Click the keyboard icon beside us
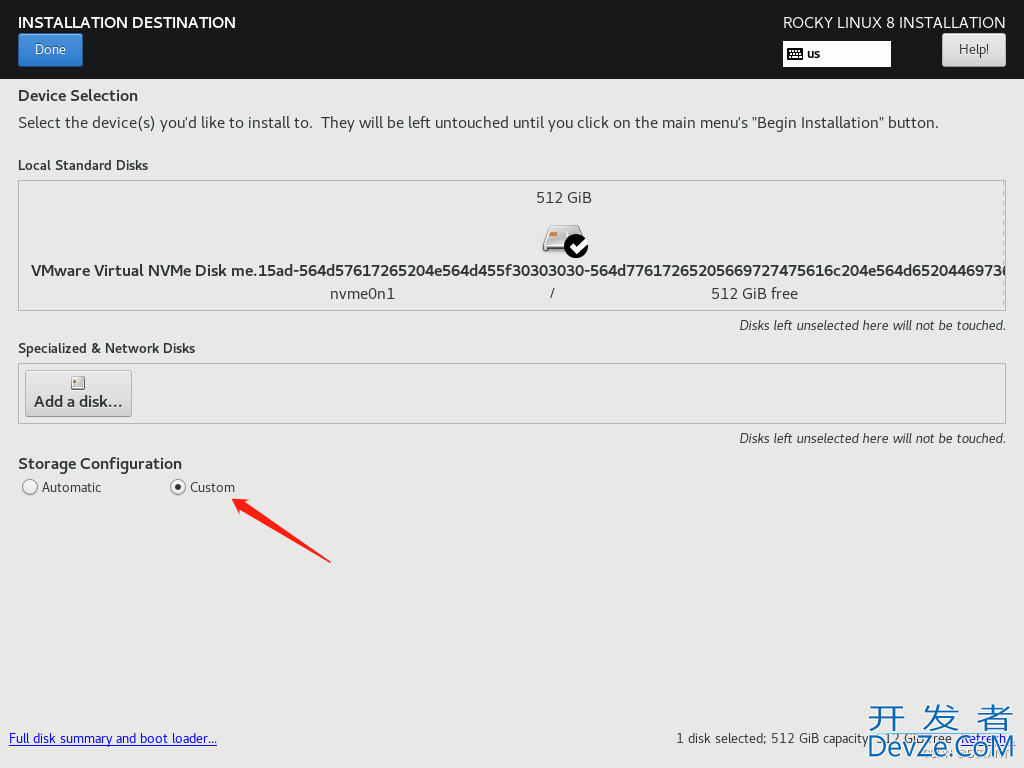Image resolution: width=1024 pixels, height=768 pixels. coord(795,54)
